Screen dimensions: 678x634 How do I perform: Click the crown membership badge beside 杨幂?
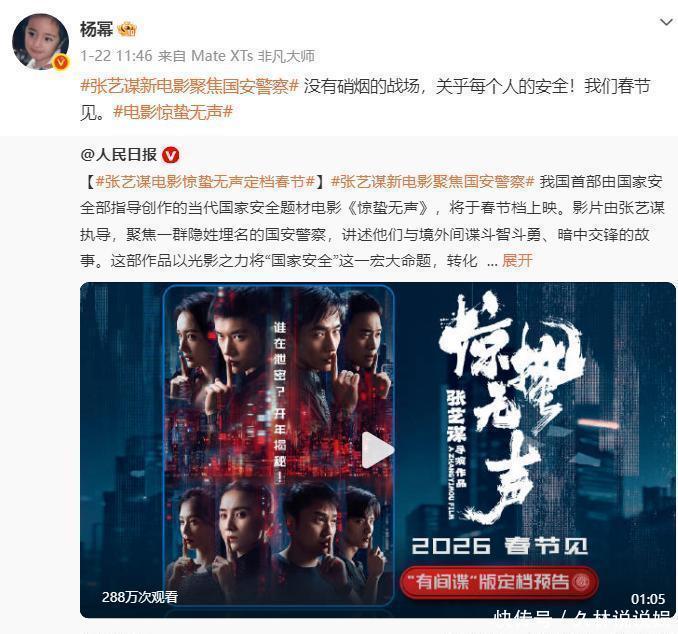tap(128, 29)
